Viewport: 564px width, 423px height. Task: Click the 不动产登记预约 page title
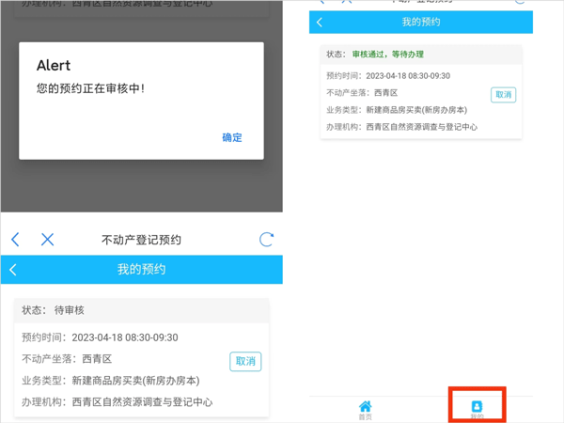[141, 240]
